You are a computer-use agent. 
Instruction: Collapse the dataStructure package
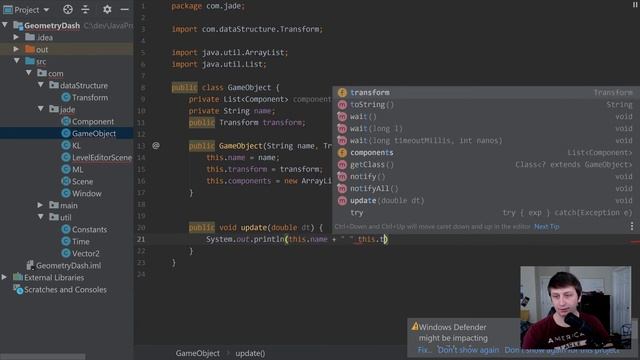point(41,85)
